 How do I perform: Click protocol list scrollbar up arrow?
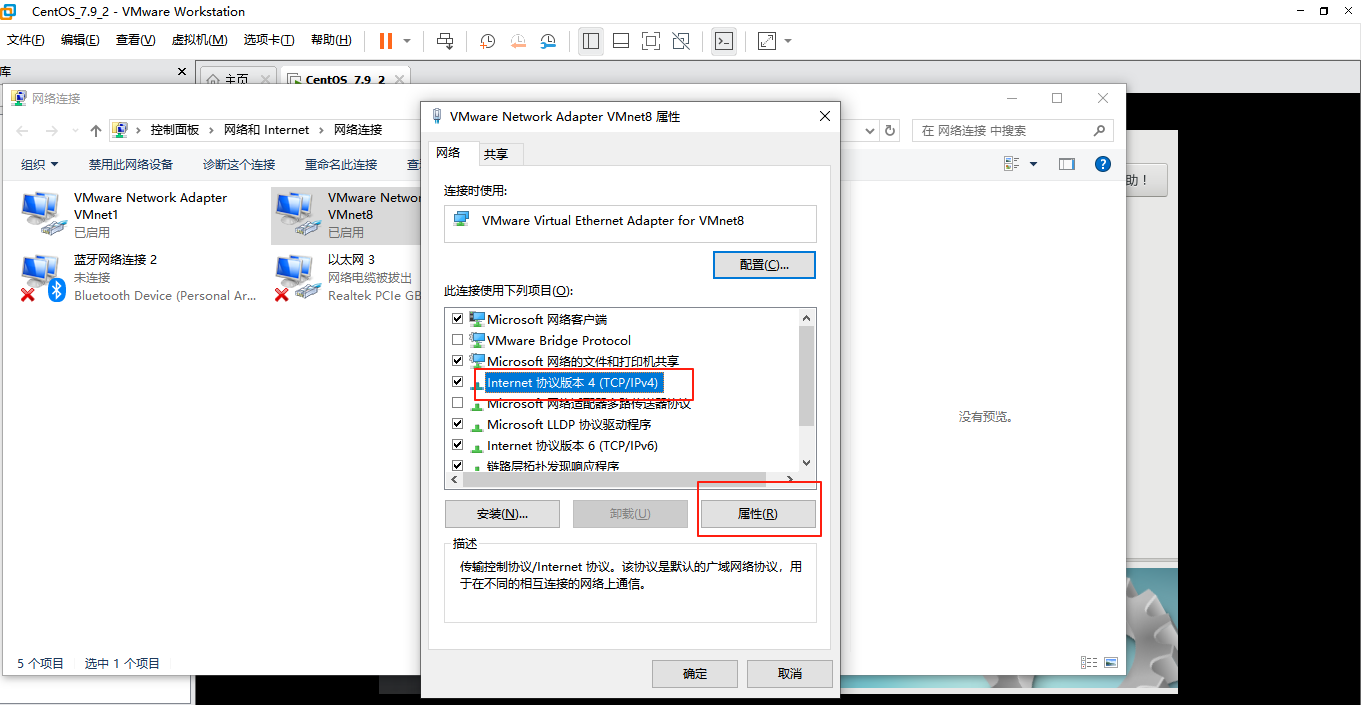(x=808, y=317)
